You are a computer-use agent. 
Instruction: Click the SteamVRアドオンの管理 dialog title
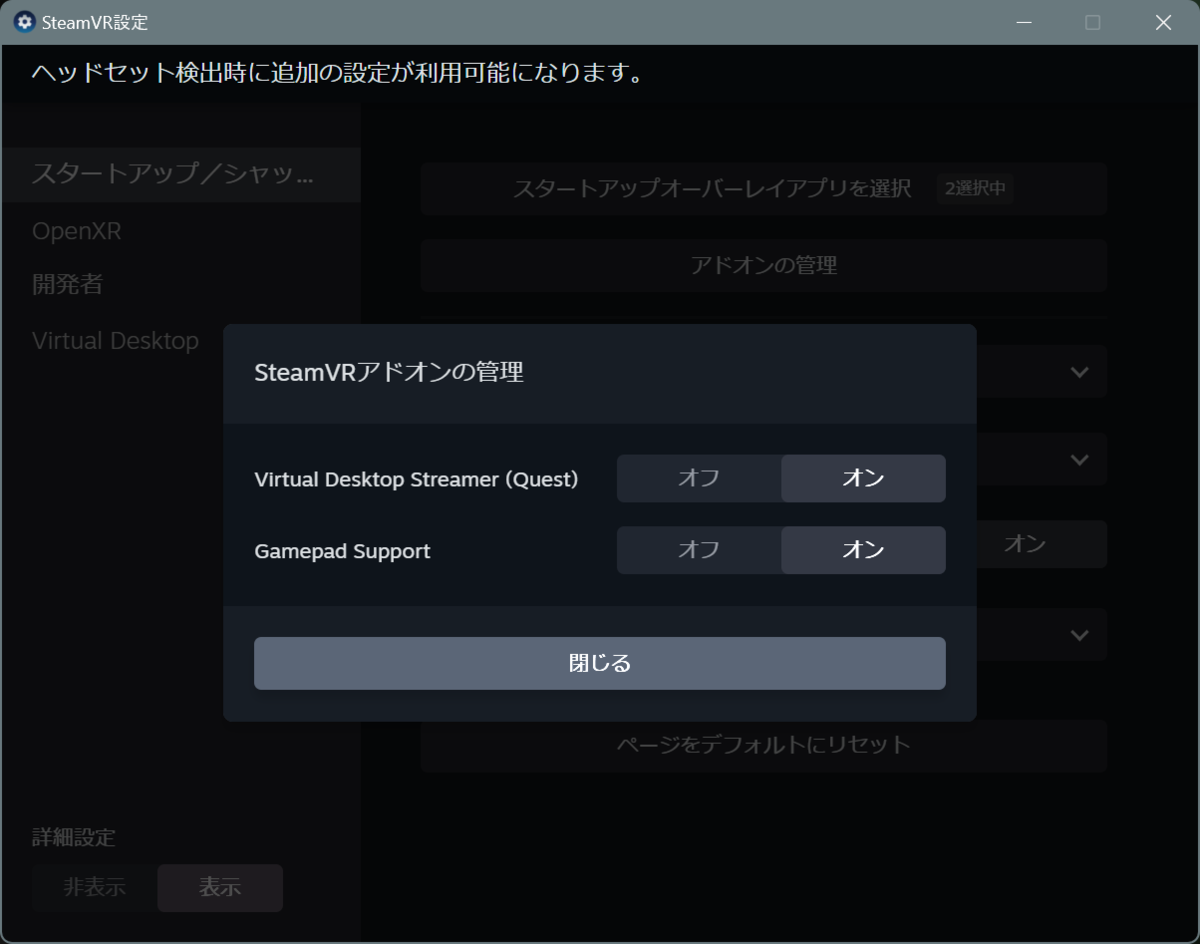(389, 373)
